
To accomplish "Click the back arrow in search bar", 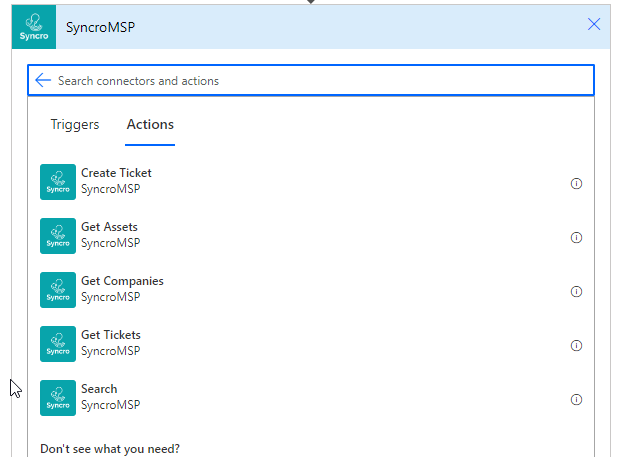I will coord(43,80).
